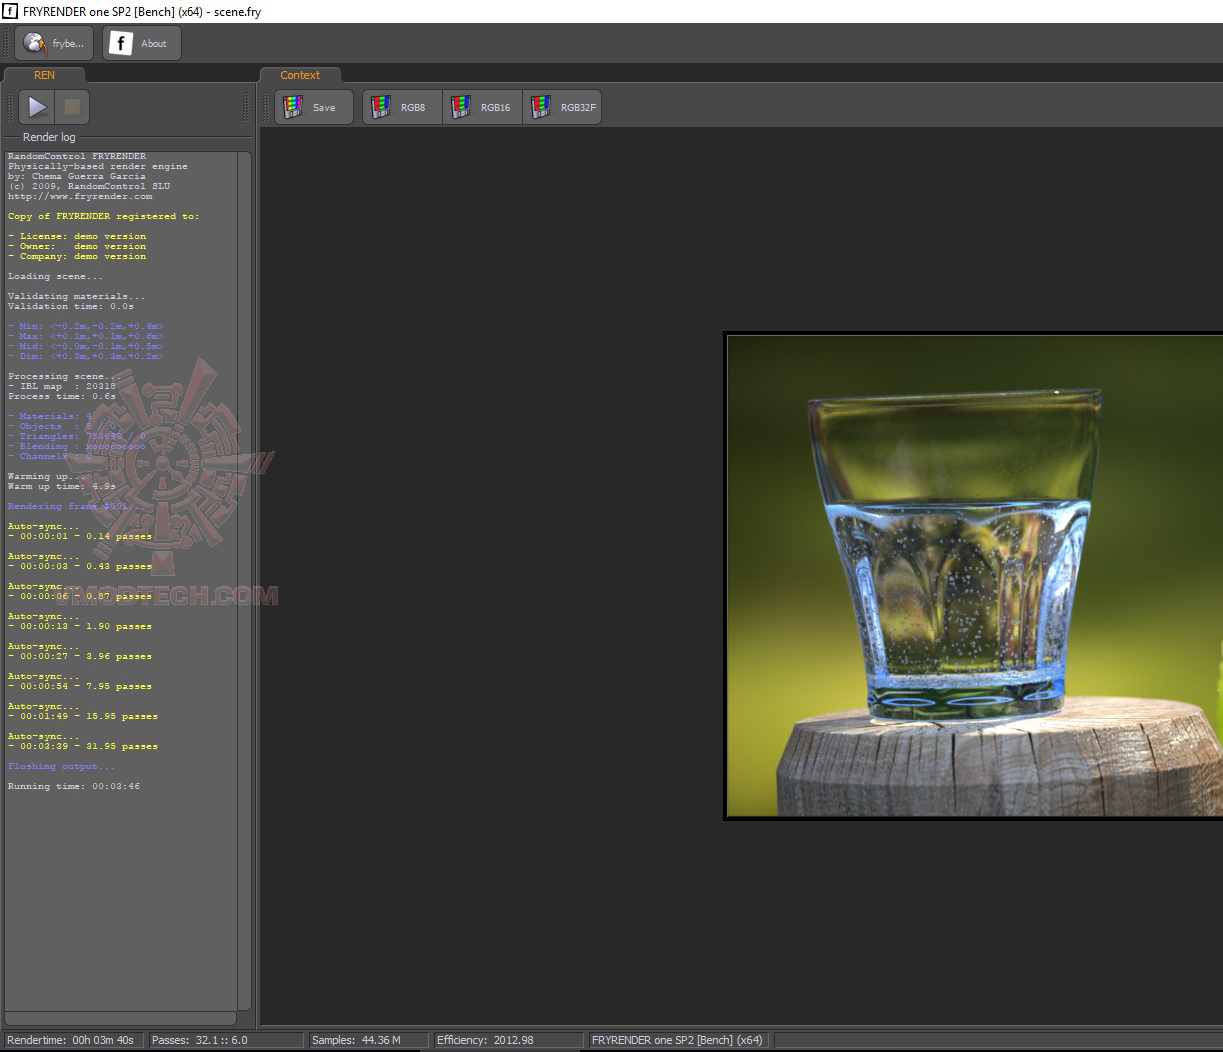This screenshot has width=1223, height=1052.
Task: Click the app icon in the title bar
Action: (x=10, y=11)
